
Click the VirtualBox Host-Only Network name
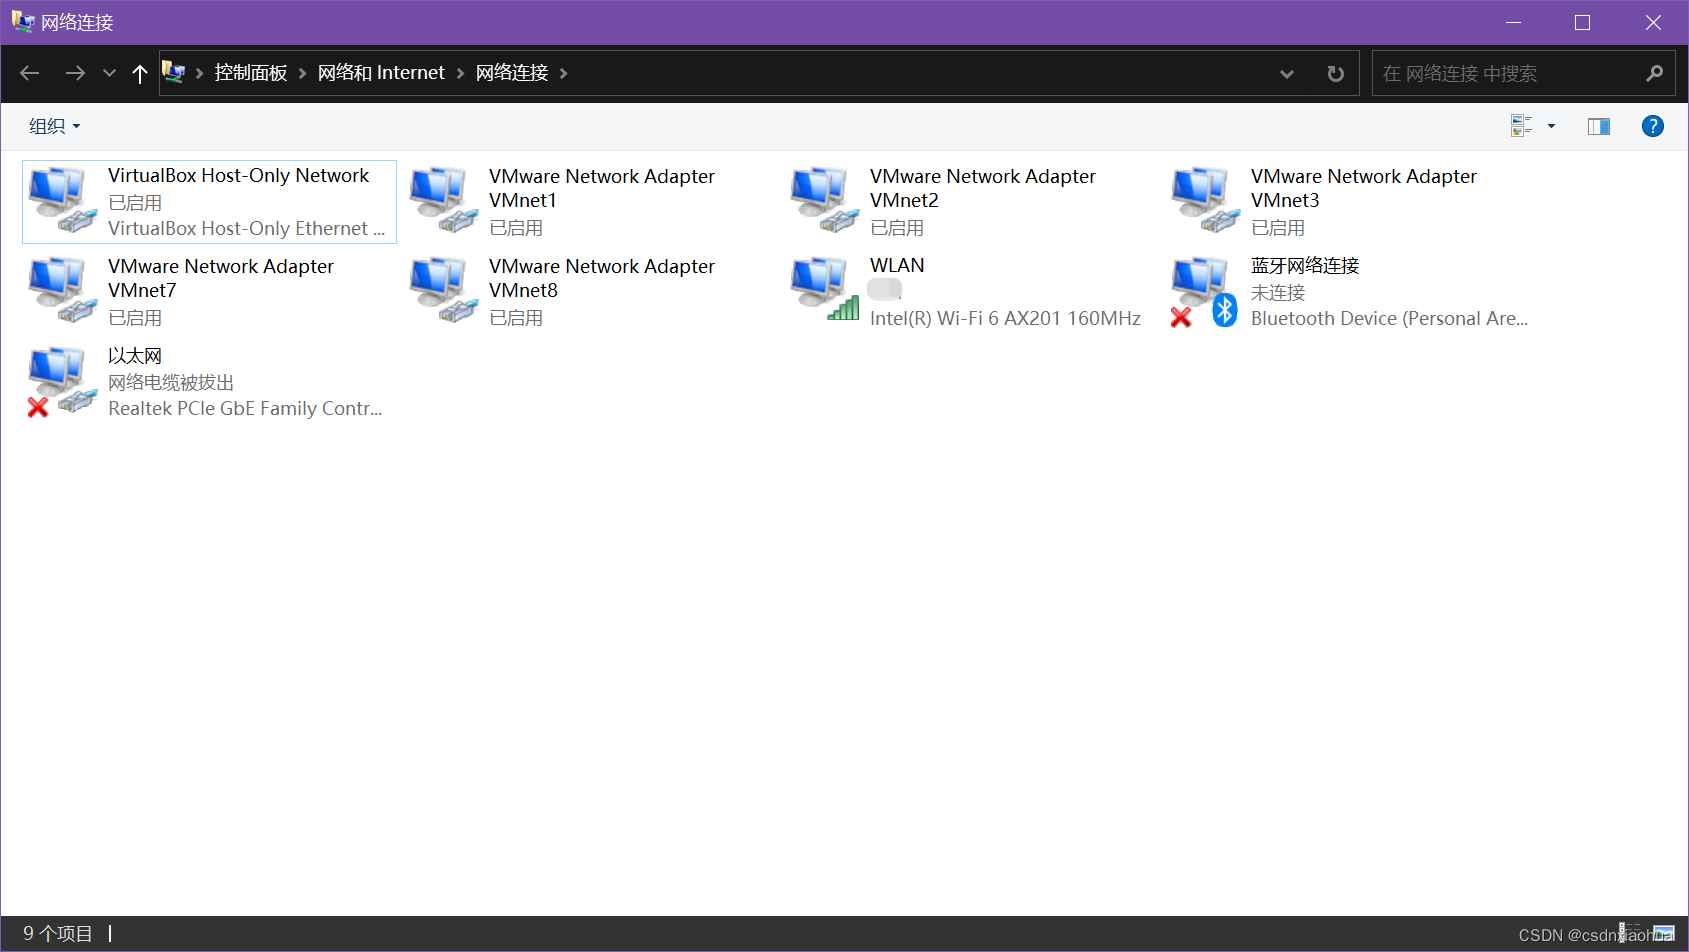point(239,175)
